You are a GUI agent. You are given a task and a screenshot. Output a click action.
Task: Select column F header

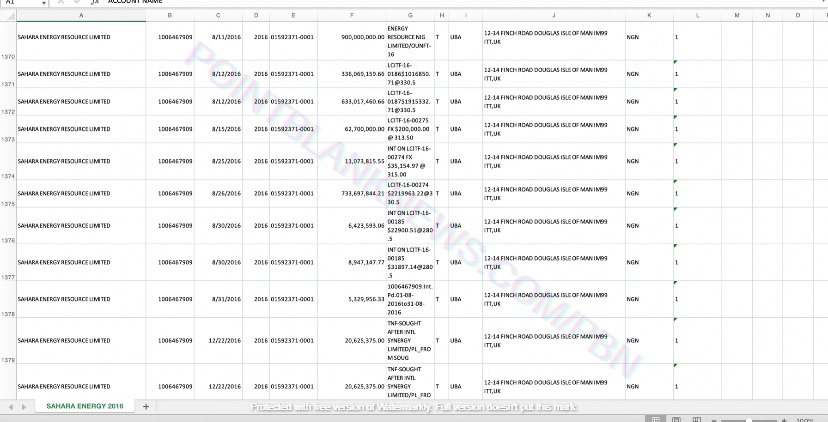pos(352,15)
